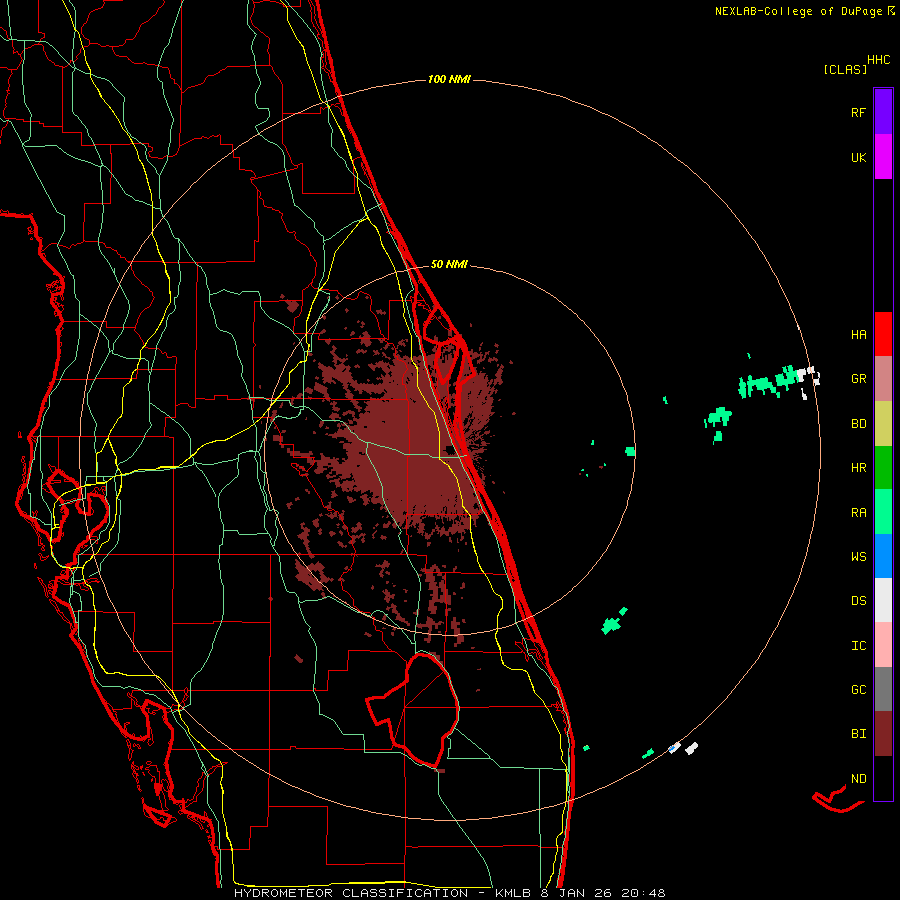
Task: Click the BI legend label
Action: tap(859, 734)
